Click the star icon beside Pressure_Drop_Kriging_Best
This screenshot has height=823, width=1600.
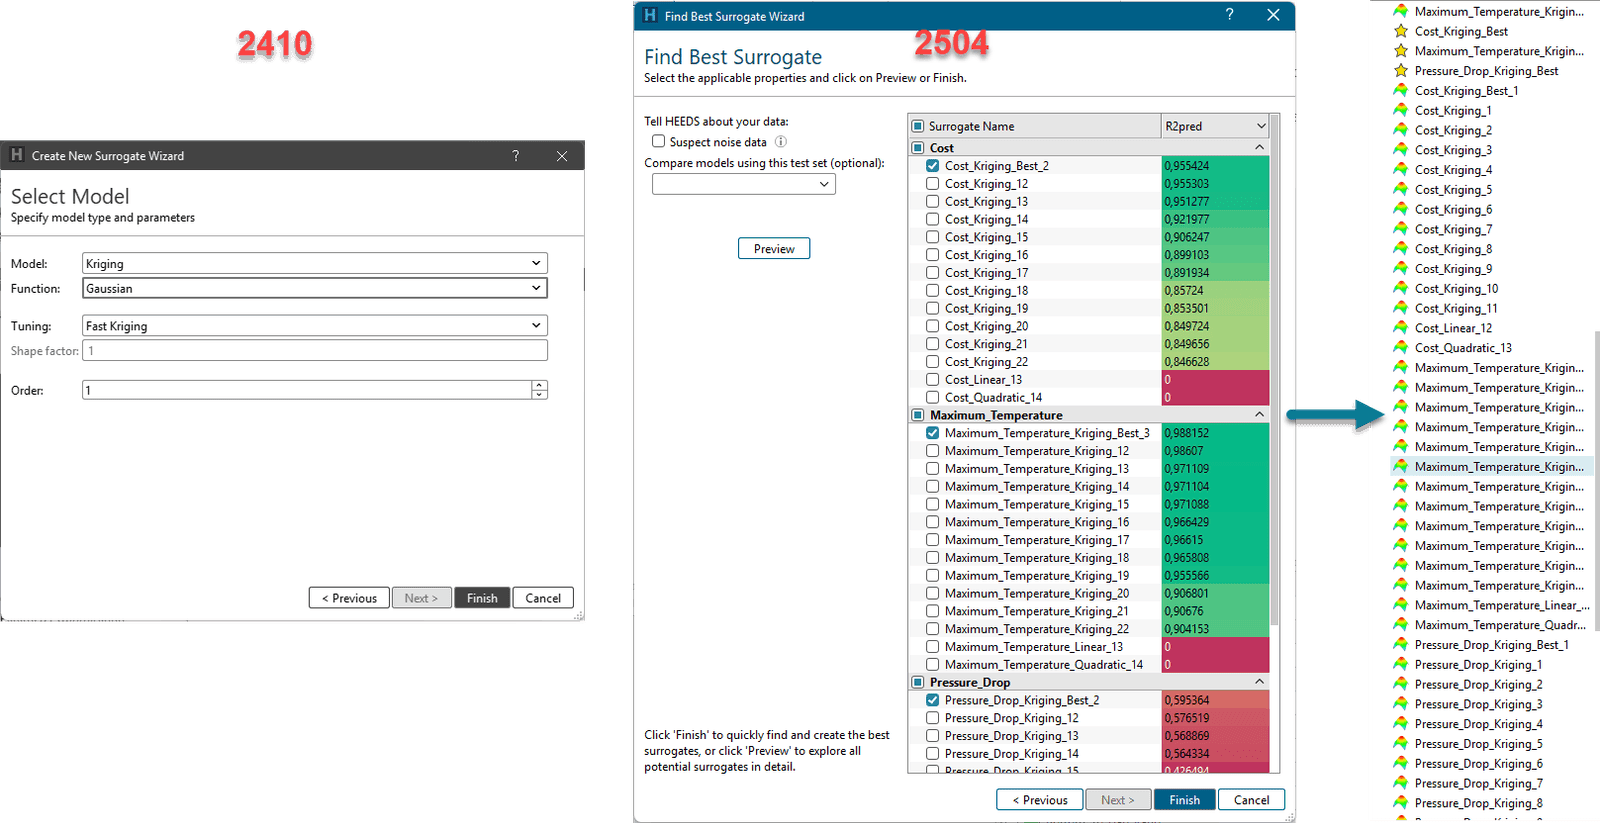pos(1401,71)
